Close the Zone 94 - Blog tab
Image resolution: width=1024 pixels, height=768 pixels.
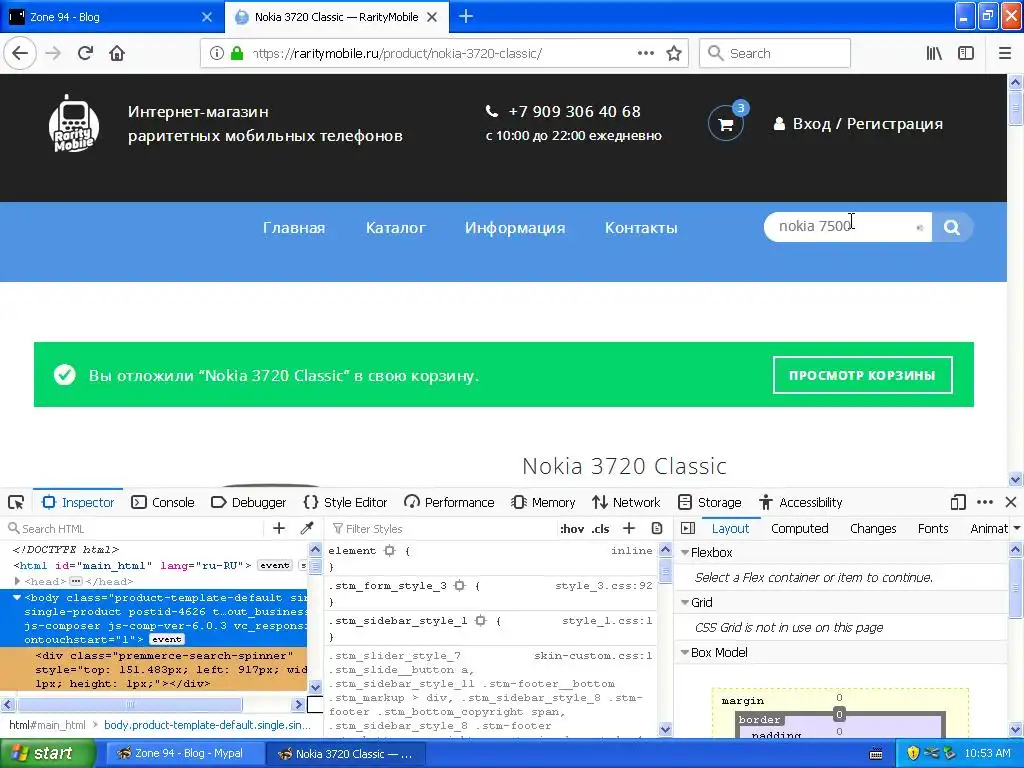[207, 18]
